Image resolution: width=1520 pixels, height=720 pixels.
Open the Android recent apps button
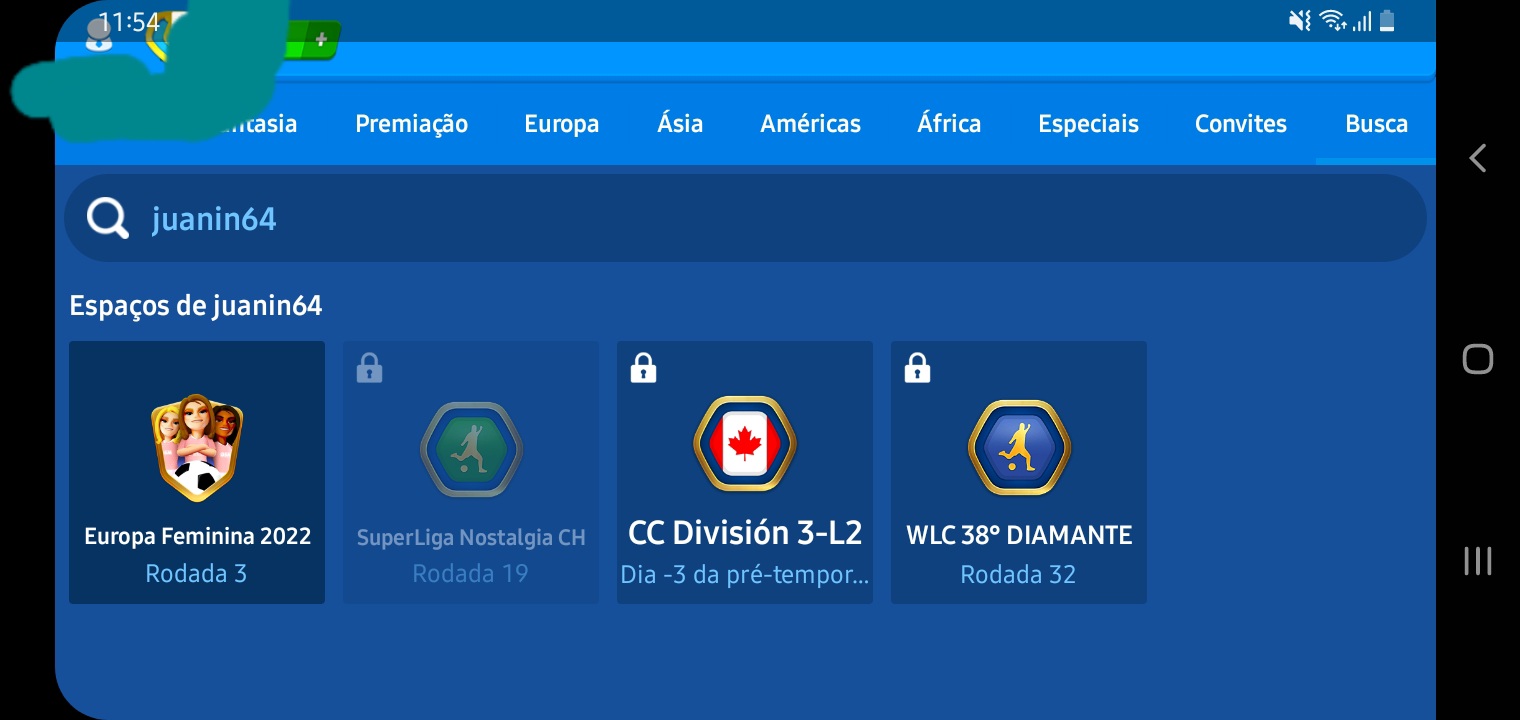1477,561
